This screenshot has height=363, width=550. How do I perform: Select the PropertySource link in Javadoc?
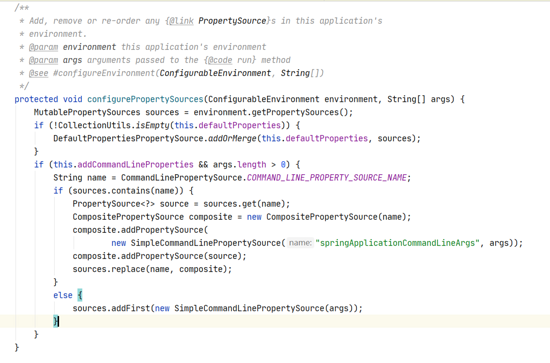(x=232, y=21)
